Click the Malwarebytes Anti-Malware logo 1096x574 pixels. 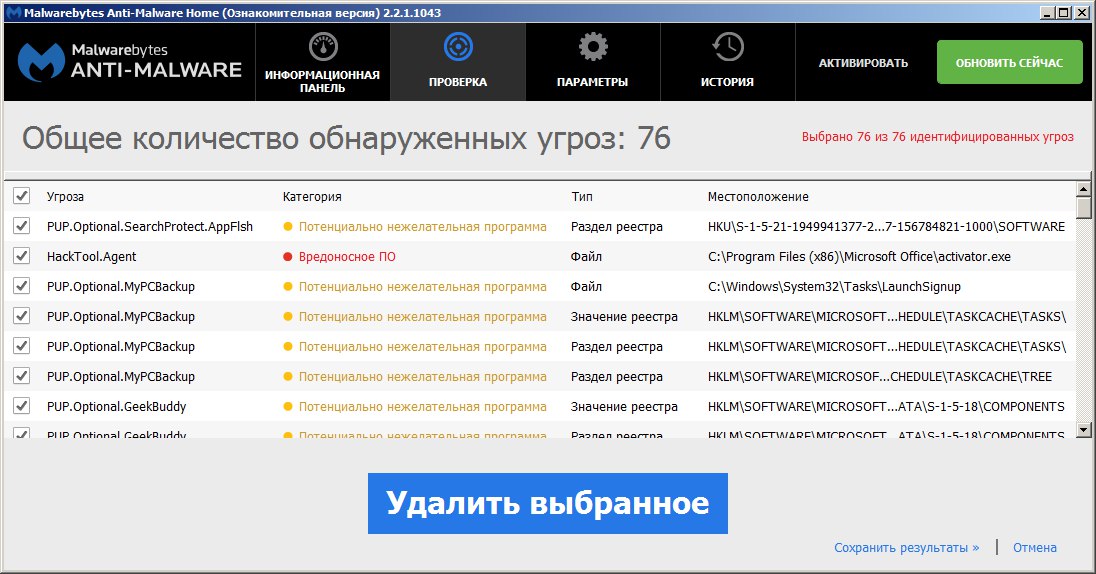129,62
